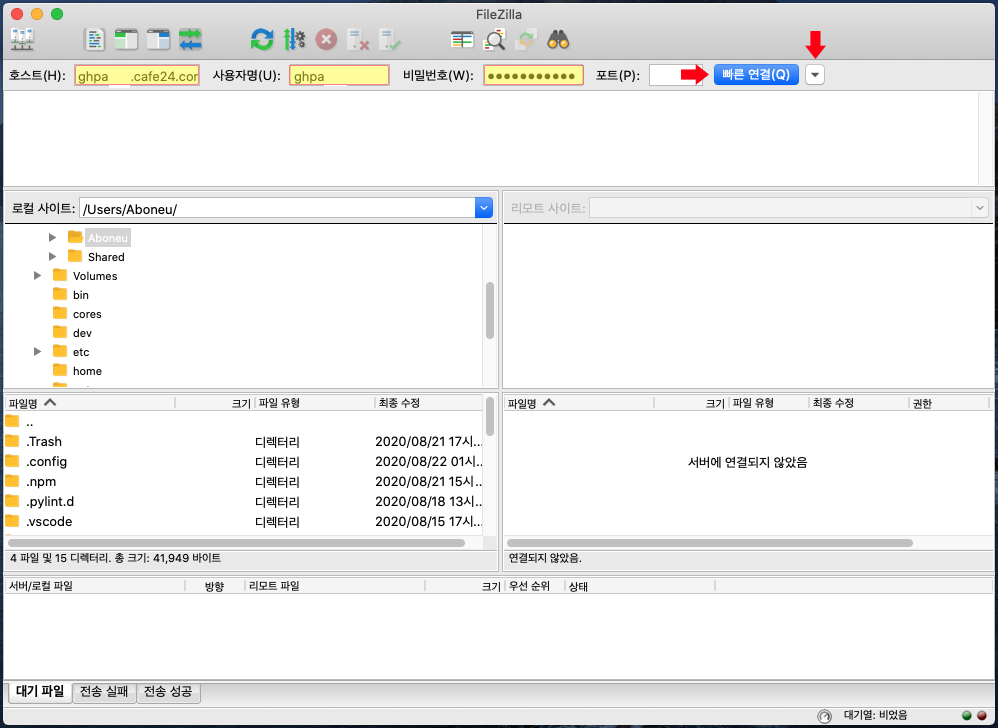Viewport: 998px width, 728px height.
Task: Open the Site Manager icon
Action: pyautogui.click(x=23, y=40)
